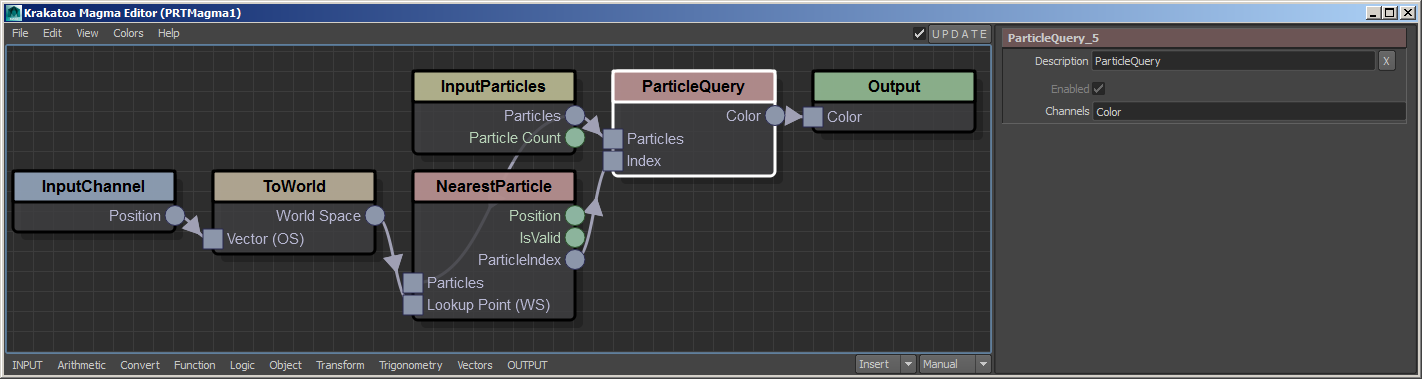
Task: Open the Function node category
Action: click(x=194, y=365)
